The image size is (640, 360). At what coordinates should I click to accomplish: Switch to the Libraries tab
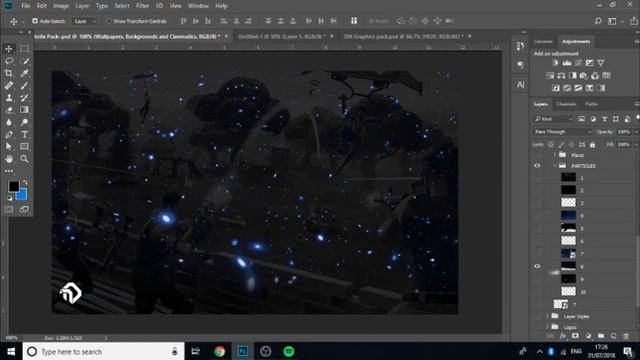click(x=543, y=42)
